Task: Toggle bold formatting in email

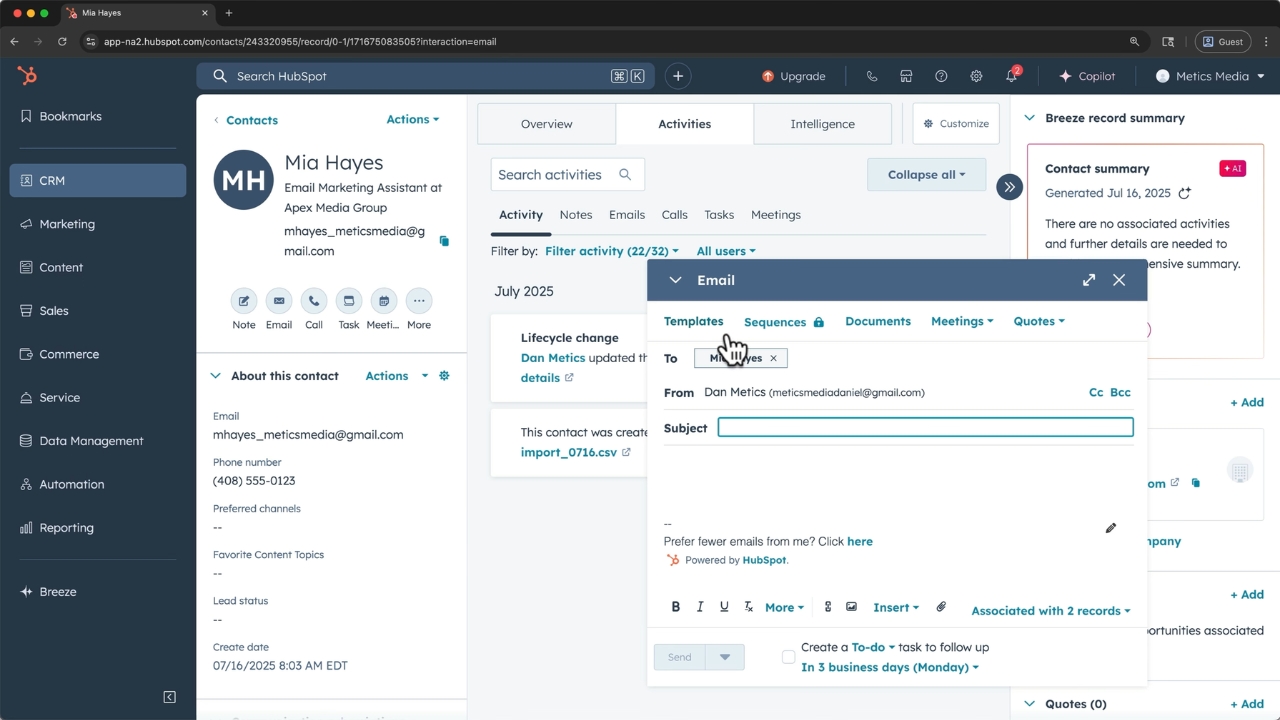Action: click(x=675, y=607)
